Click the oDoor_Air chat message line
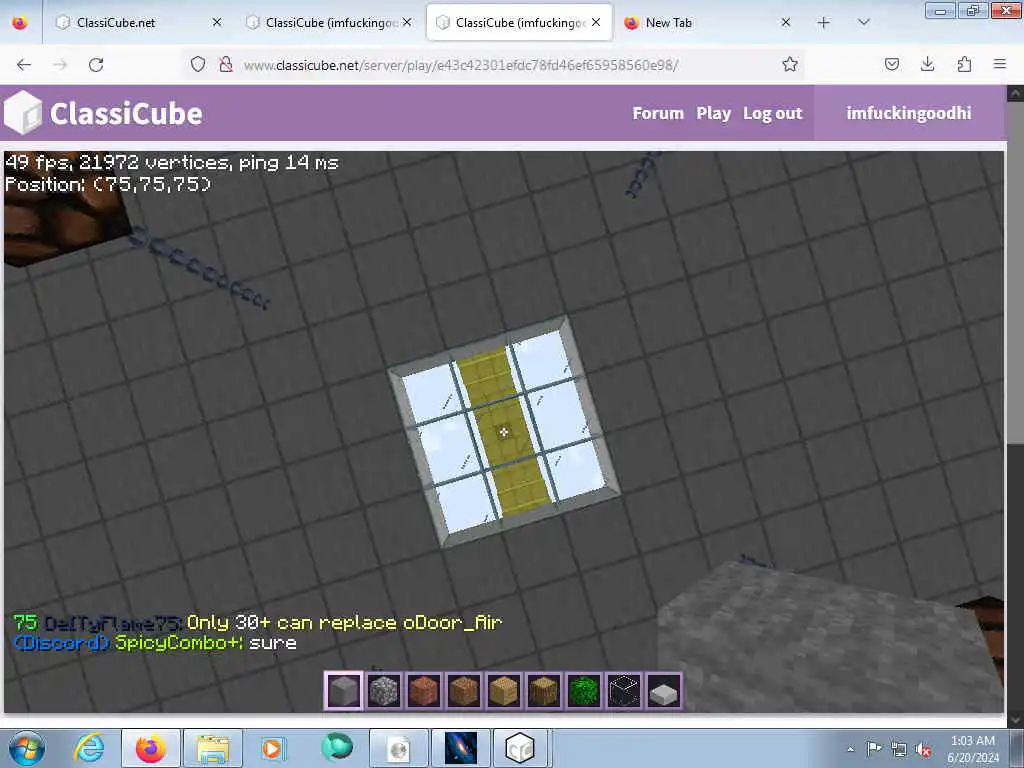Screen dimensions: 1024x768 click(x=258, y=622)
